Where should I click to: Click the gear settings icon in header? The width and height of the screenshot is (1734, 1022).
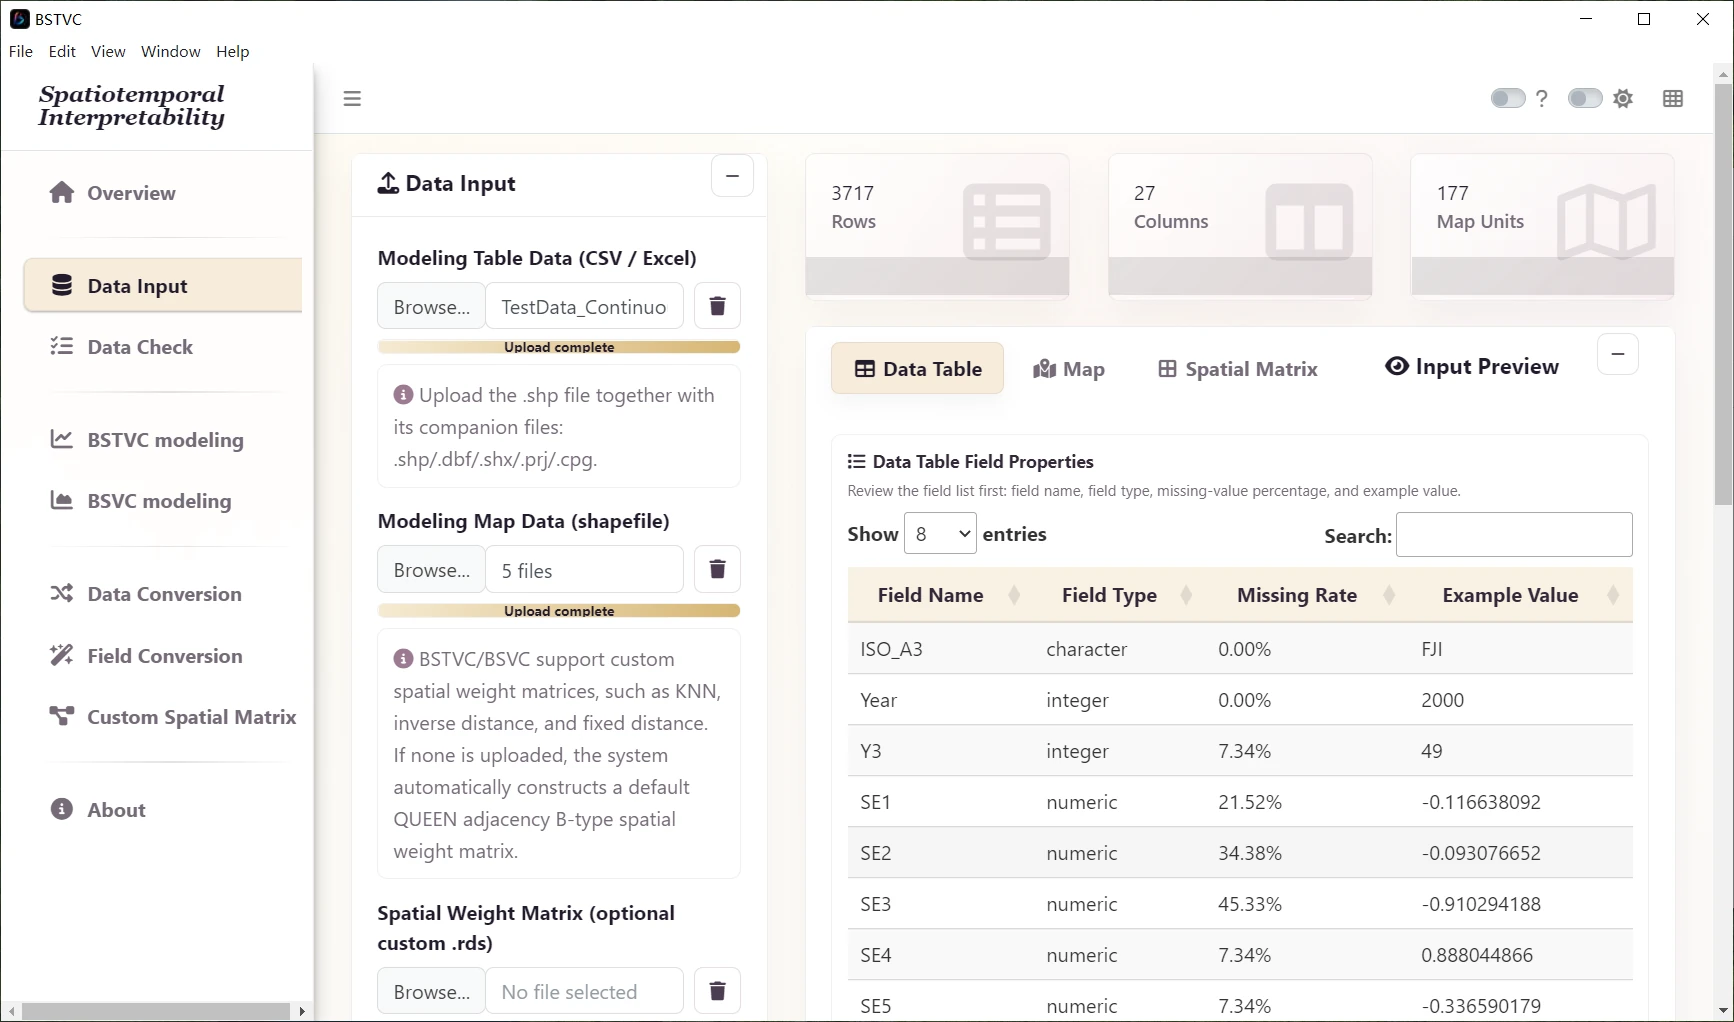1624,99
